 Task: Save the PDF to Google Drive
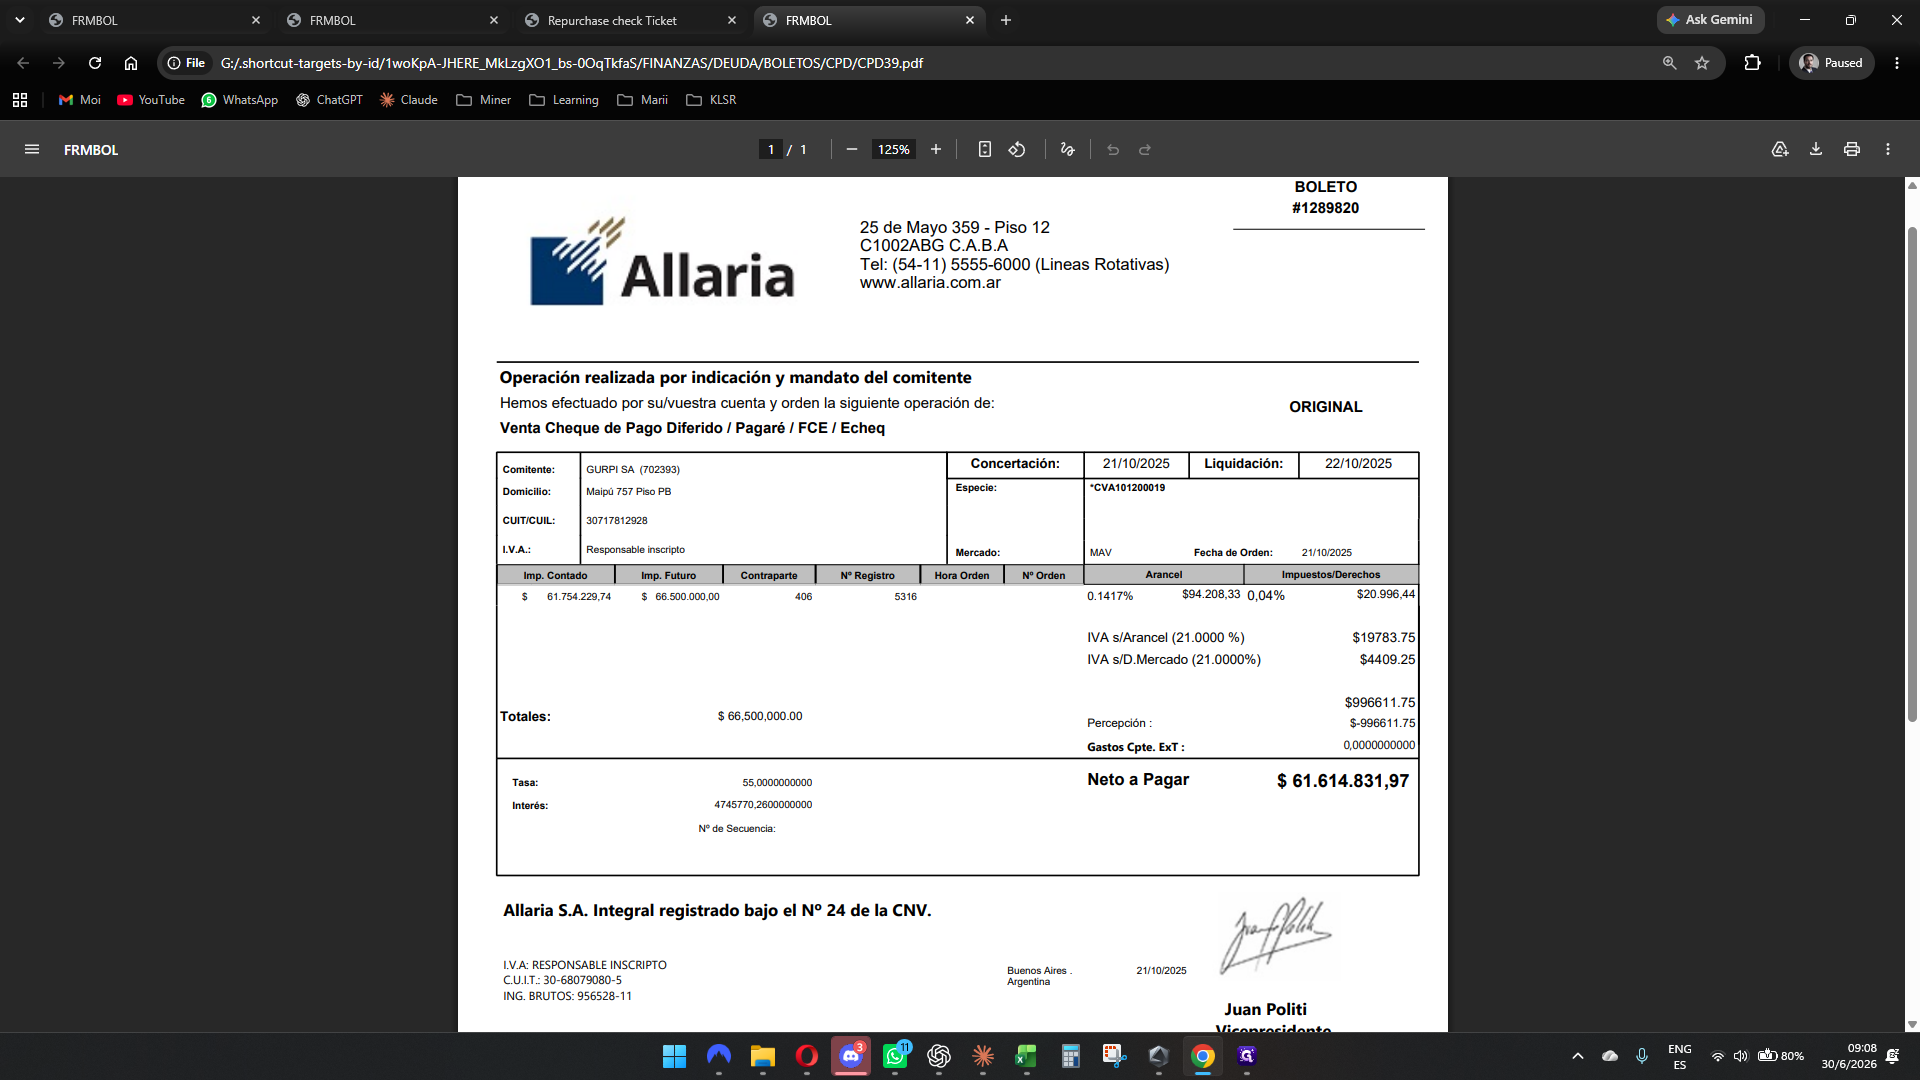click(x=1780, y=149)
